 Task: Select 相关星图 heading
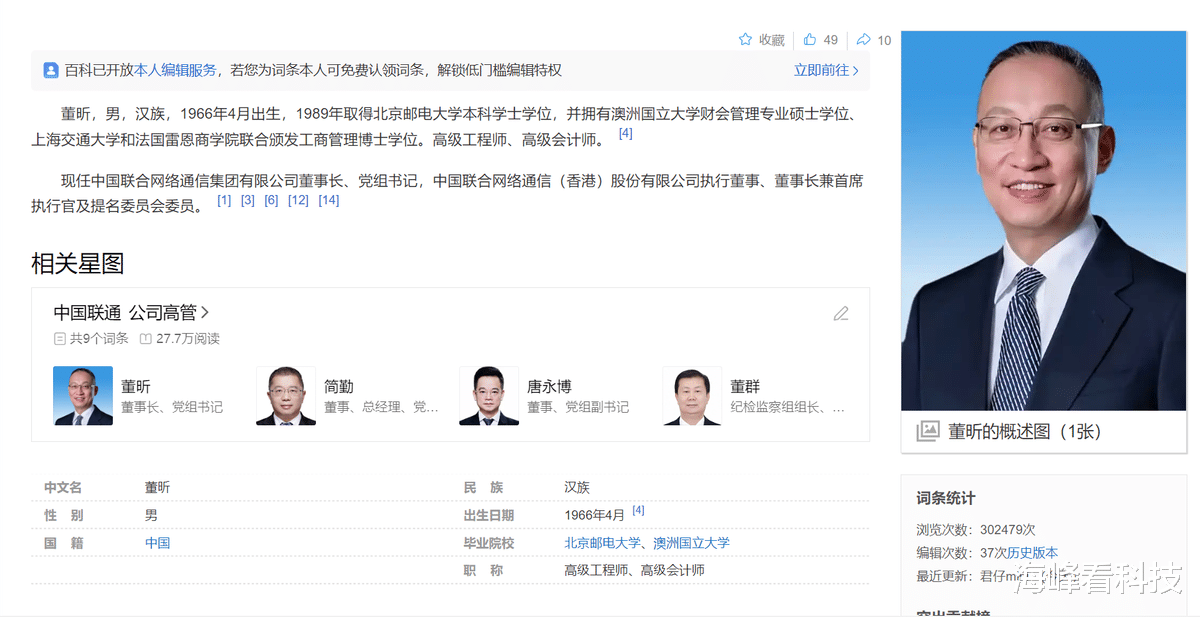click(x=78, y=264)
